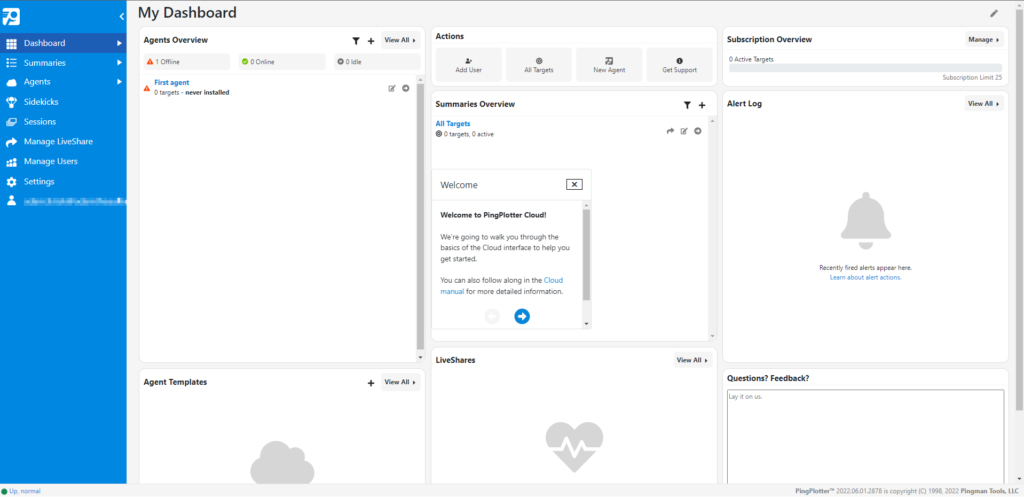1024x497 pixels.
Task: Open Manage in Subscription Overview
Action: tap(984, 39)
